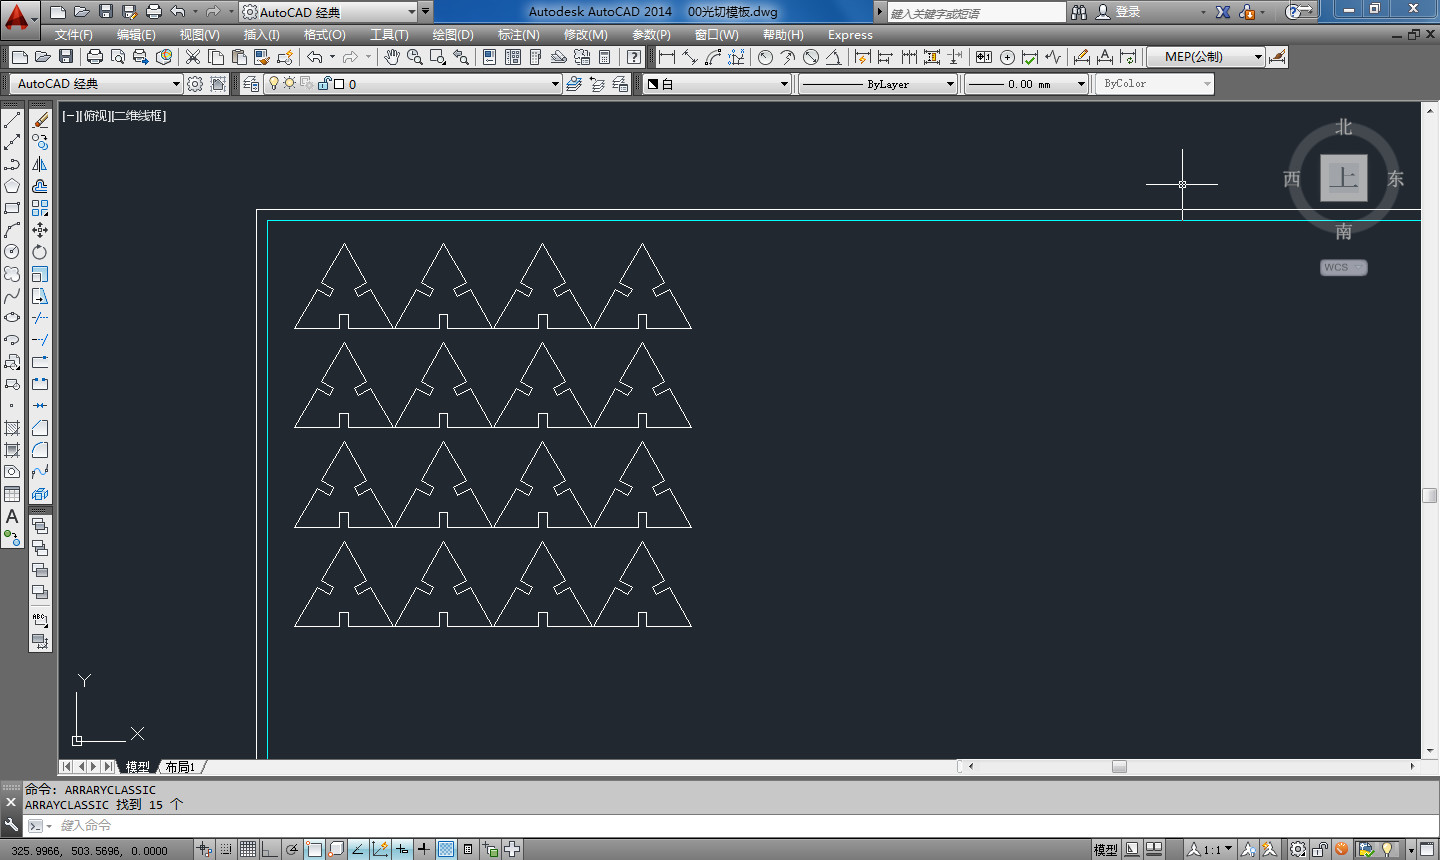Select the Radius Dimension tool
Screen dimensions: 1440x860
[x=765, y=57]
